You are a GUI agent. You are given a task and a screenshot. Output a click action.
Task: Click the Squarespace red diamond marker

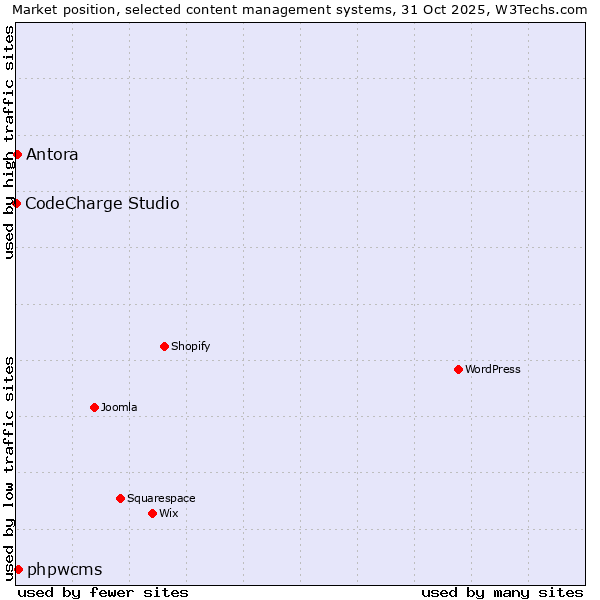120,498
